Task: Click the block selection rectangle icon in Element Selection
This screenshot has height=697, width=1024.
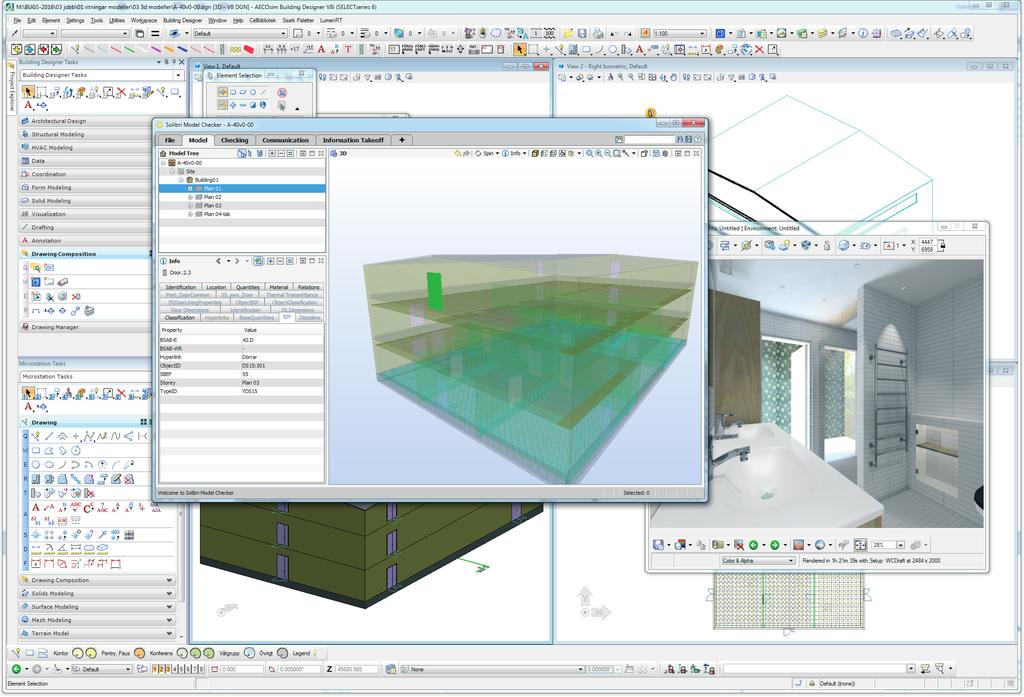Action: pyautogui.click(x=232, y=93)
